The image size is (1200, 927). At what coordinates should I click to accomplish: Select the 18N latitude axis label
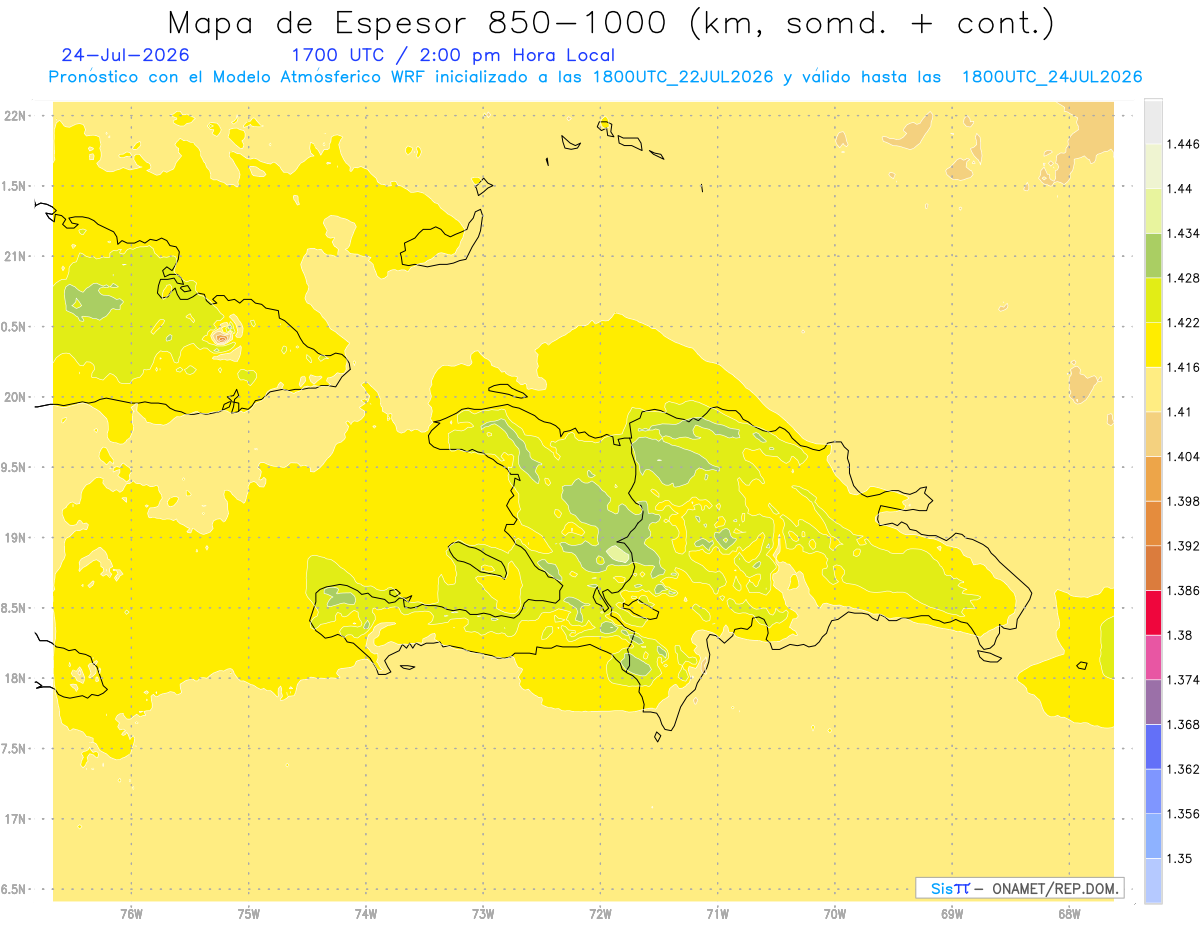coord(15,678)
